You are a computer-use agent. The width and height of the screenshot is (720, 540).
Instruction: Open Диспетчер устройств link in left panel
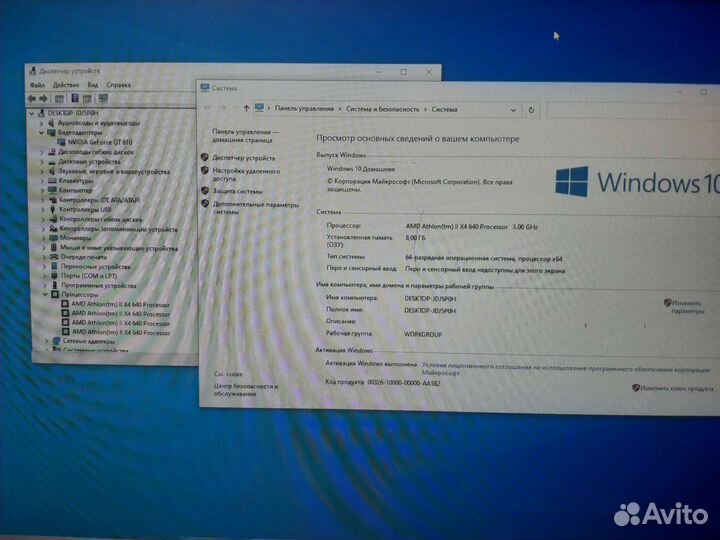tap(243, 157)
